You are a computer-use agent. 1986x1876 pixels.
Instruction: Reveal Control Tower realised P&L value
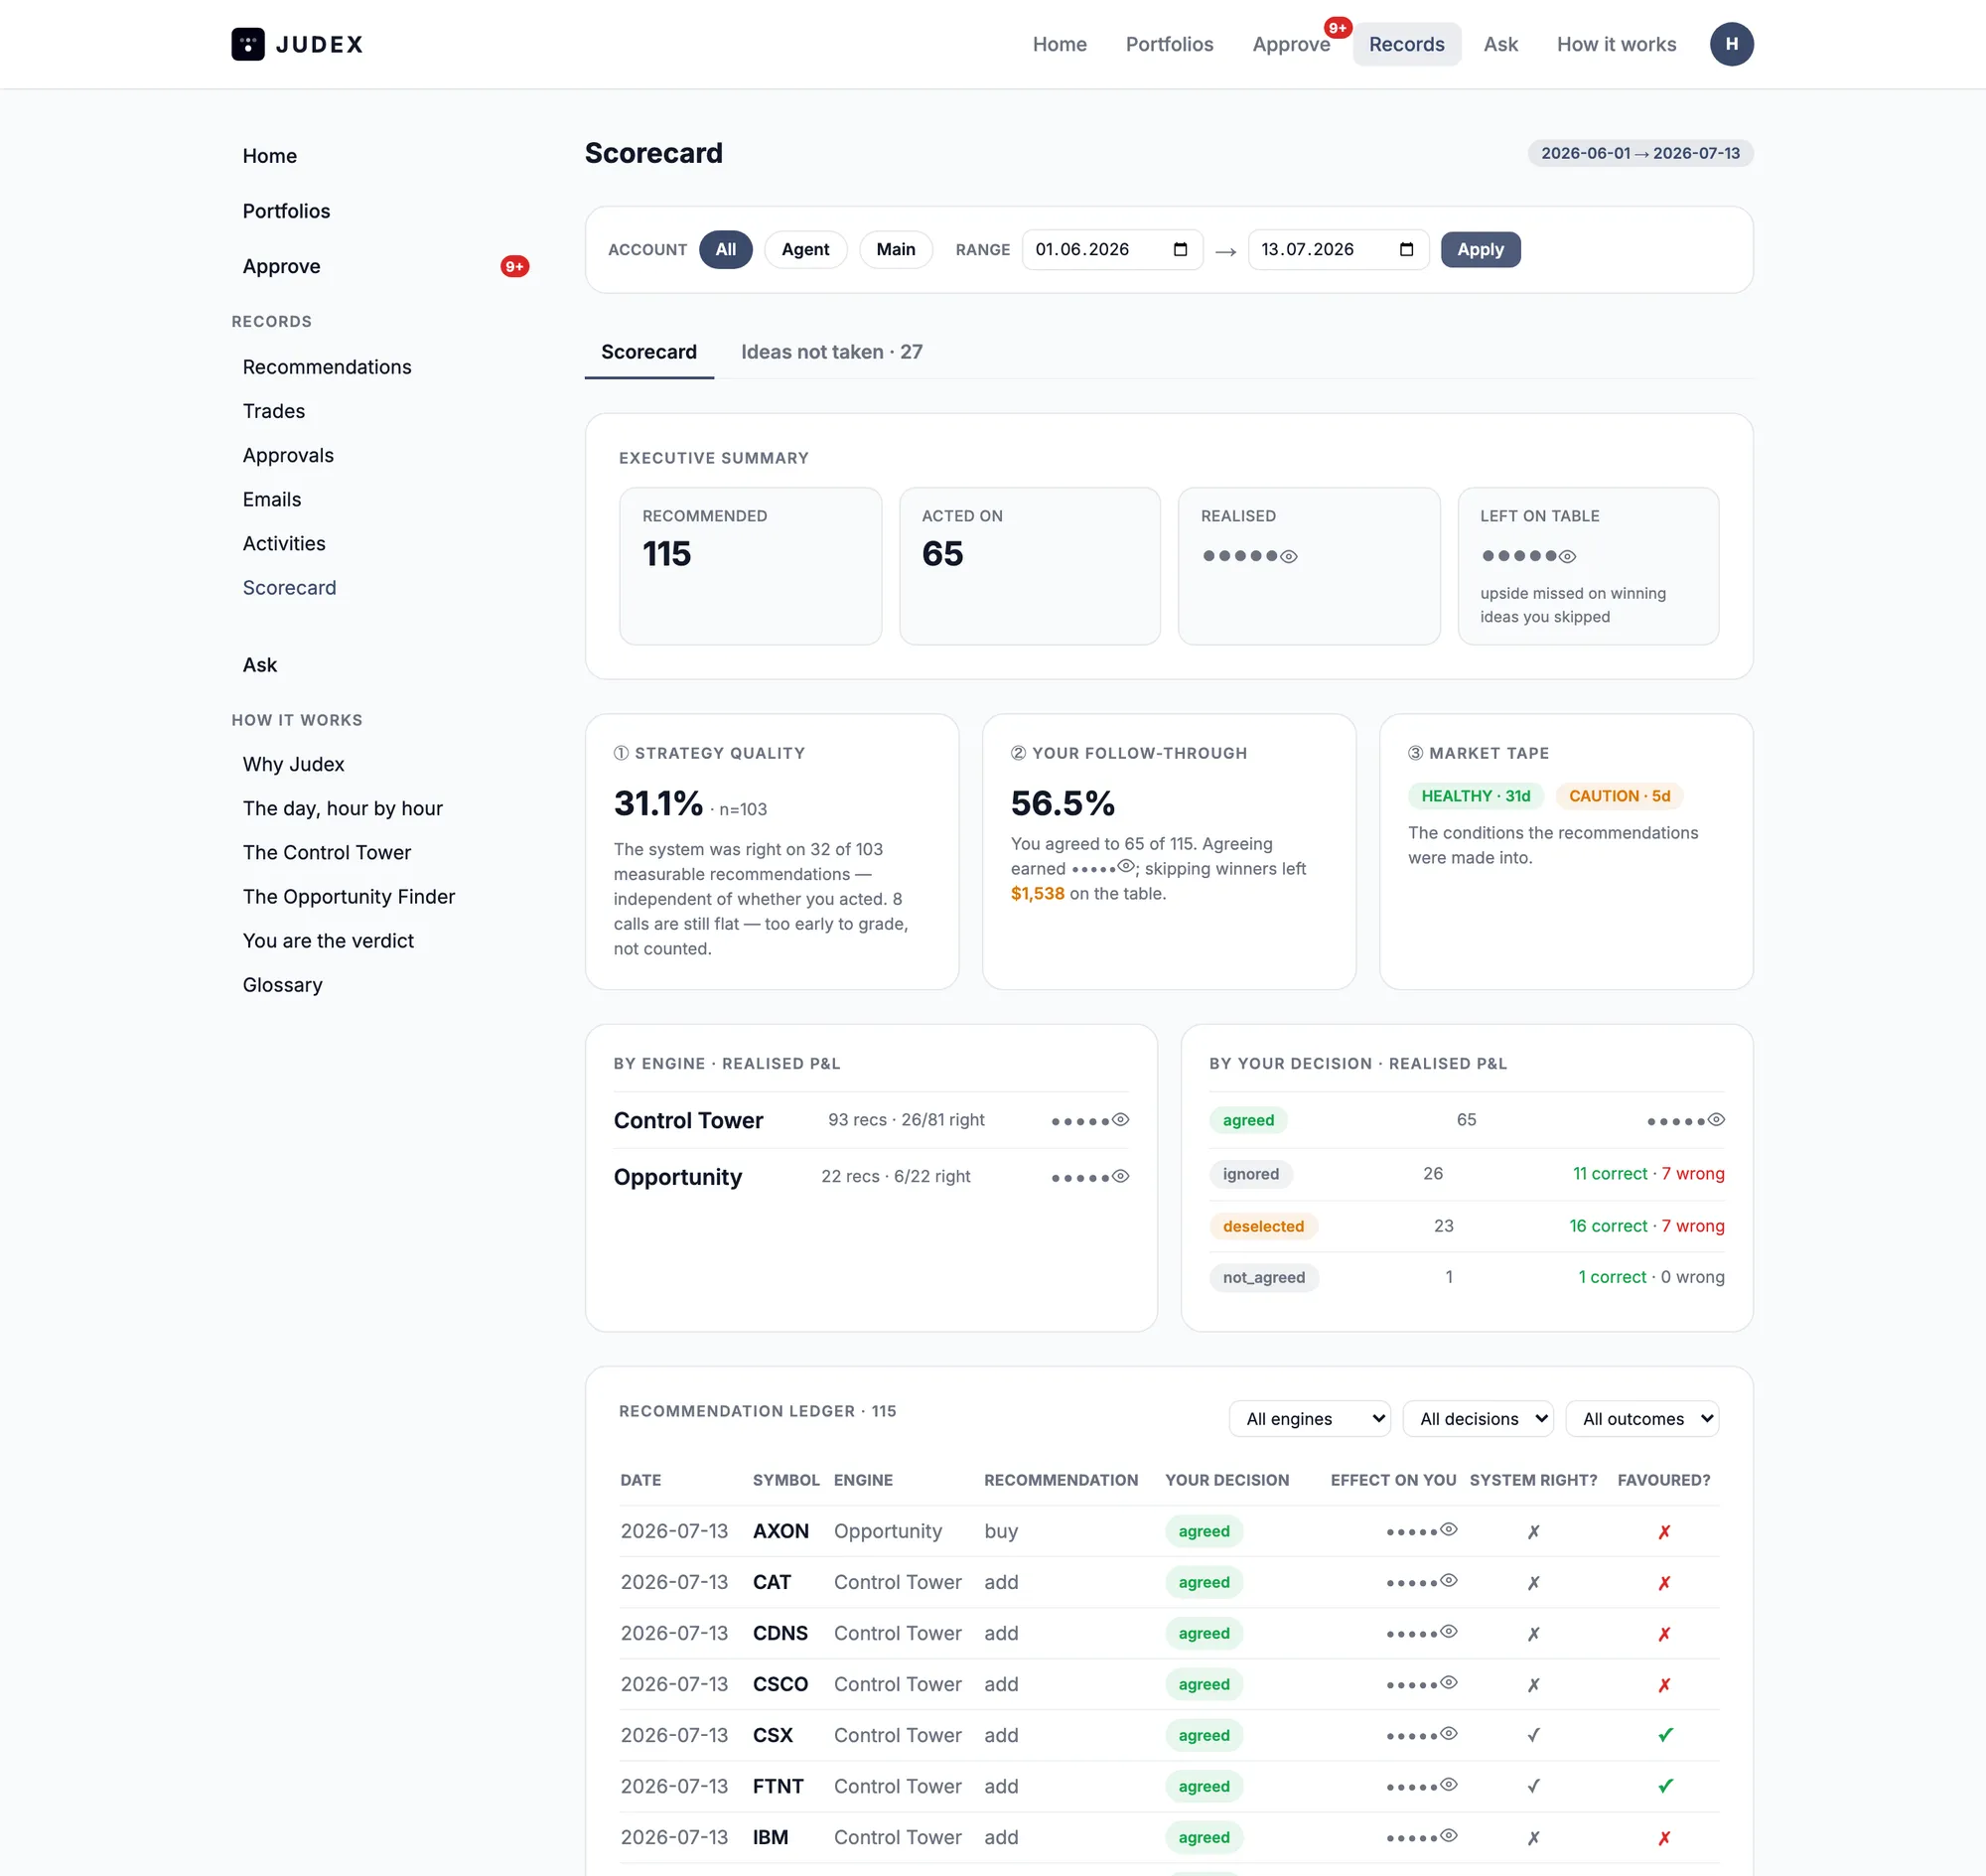1121,1119
